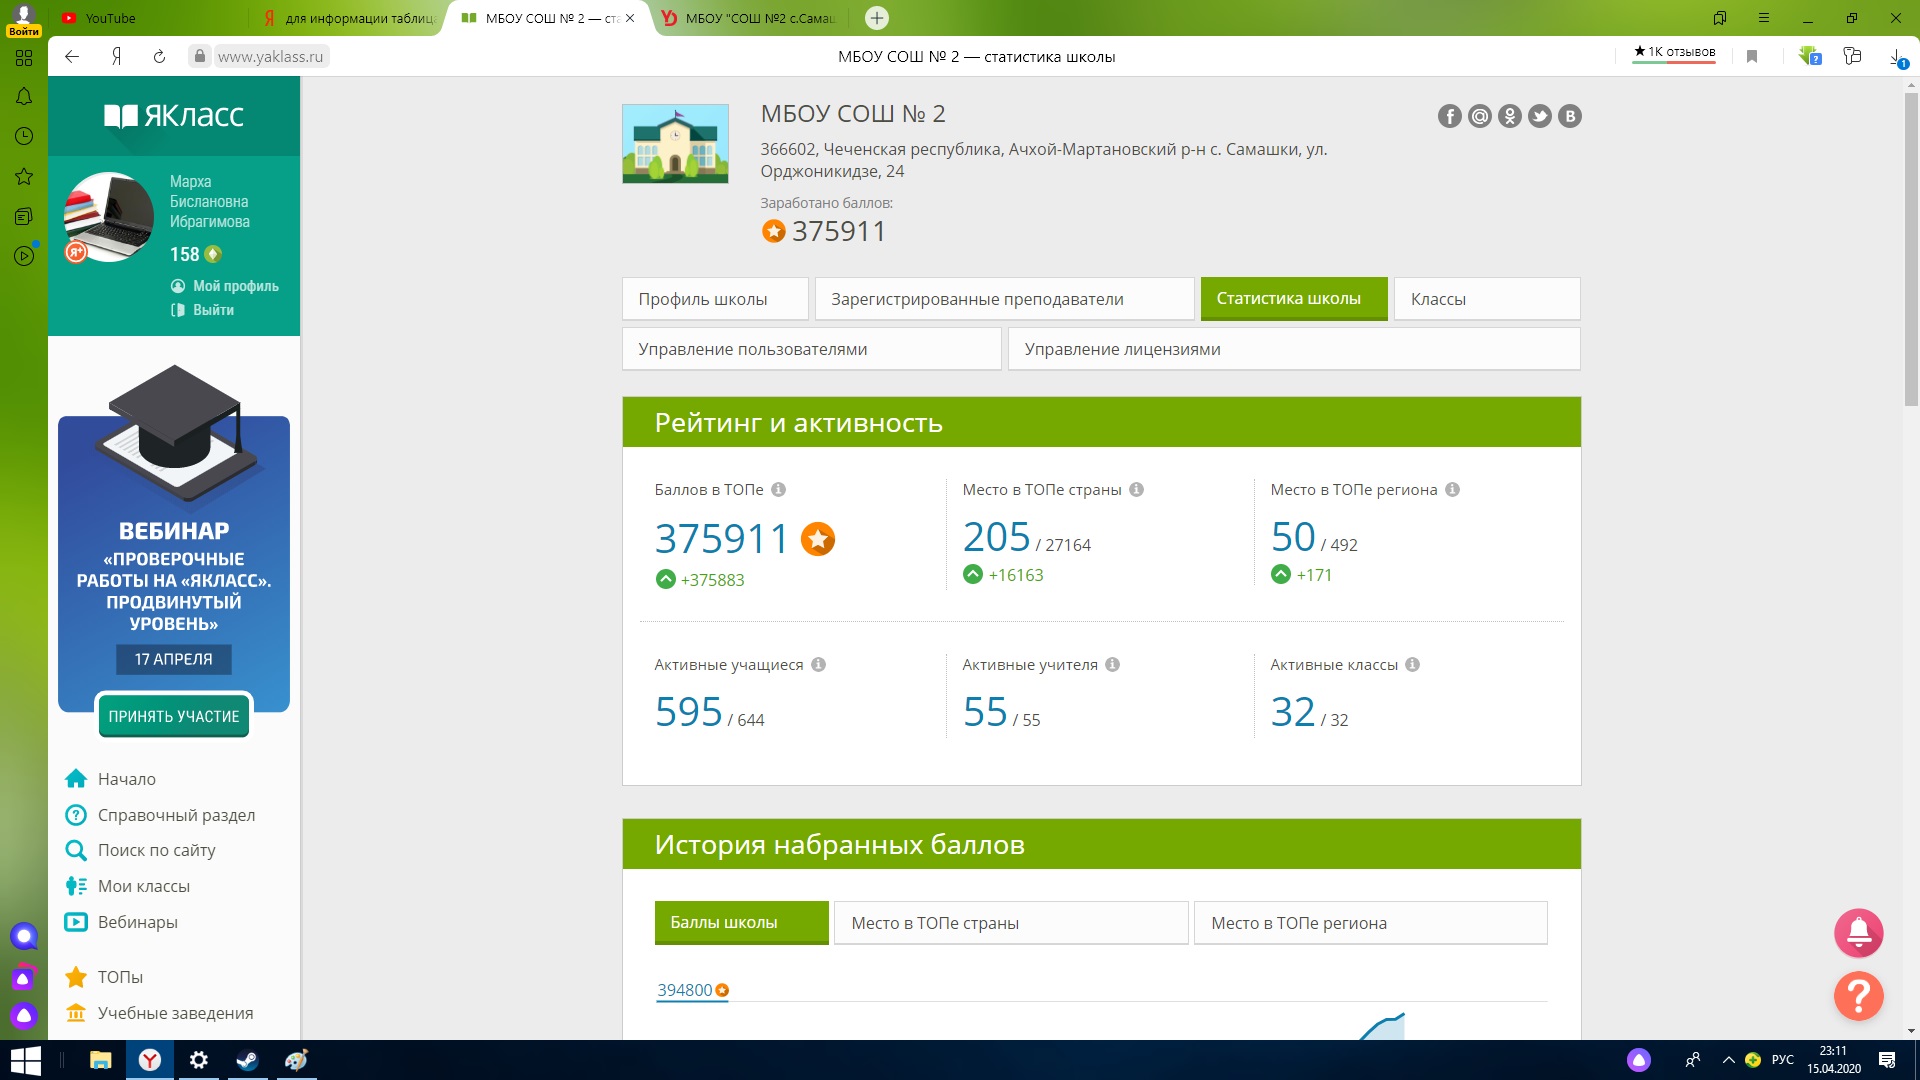
Task: Open Справочный раздел in sidebar
Action: click(176, 815)
